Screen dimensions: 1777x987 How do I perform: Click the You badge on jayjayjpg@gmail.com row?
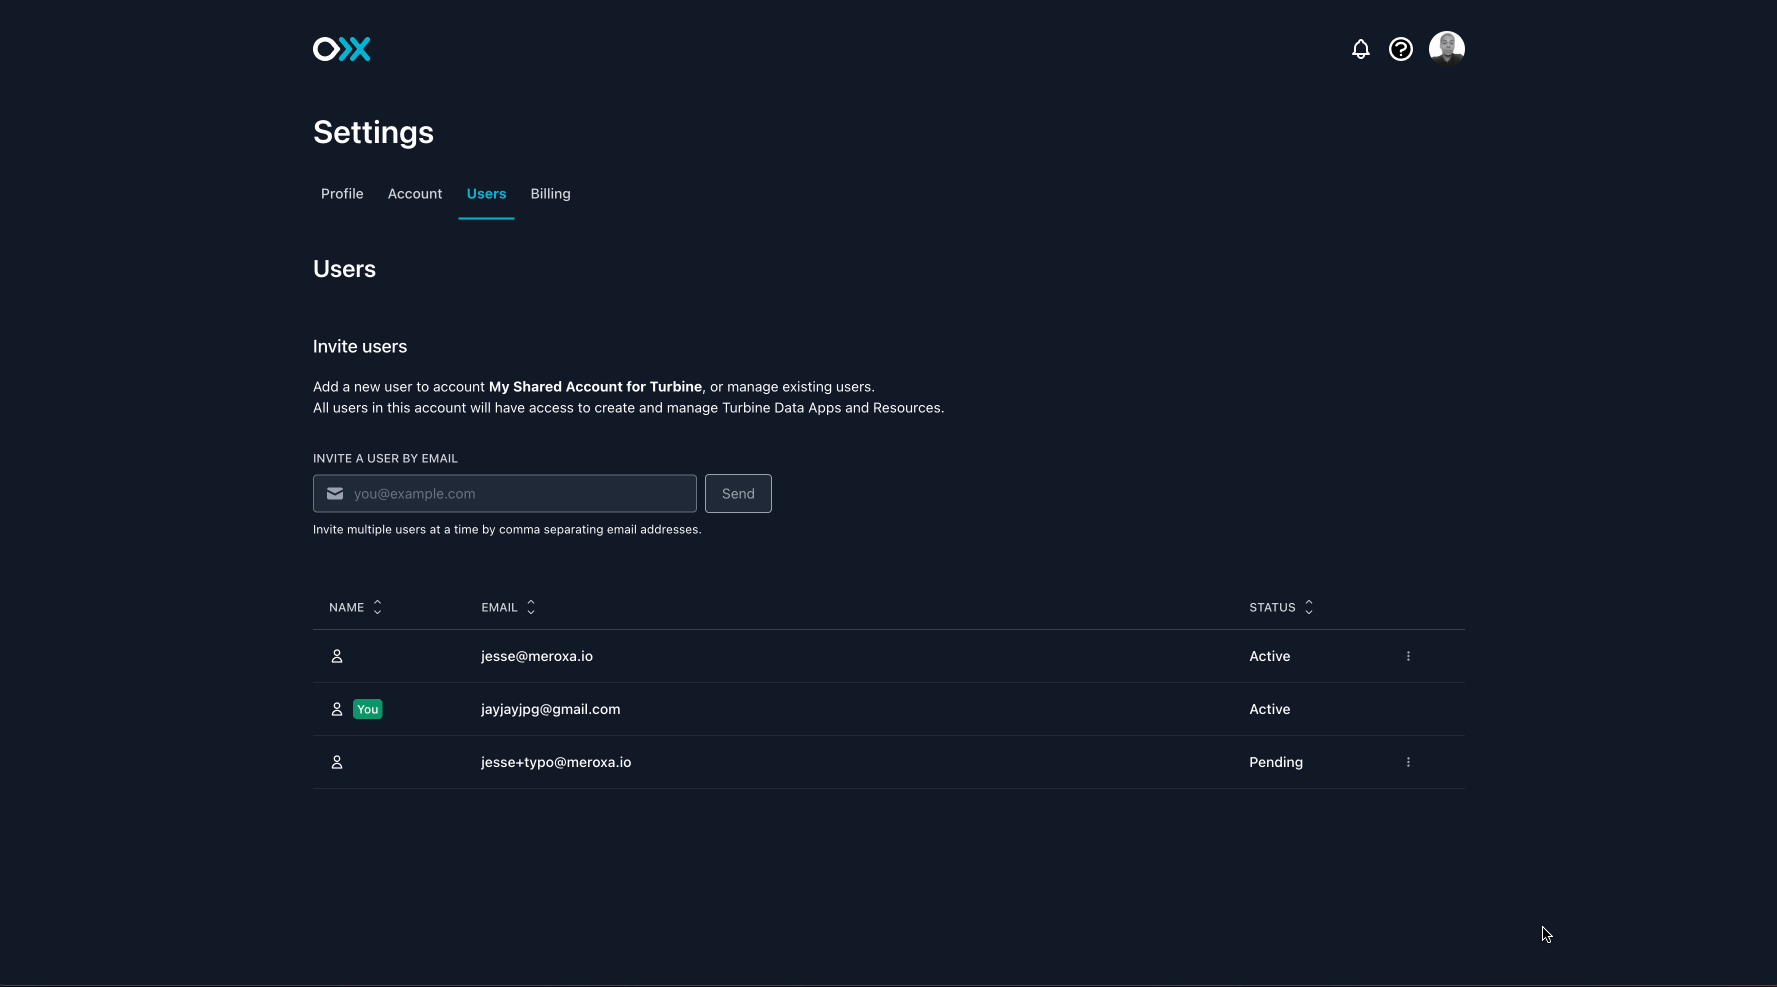click(367, 709)
